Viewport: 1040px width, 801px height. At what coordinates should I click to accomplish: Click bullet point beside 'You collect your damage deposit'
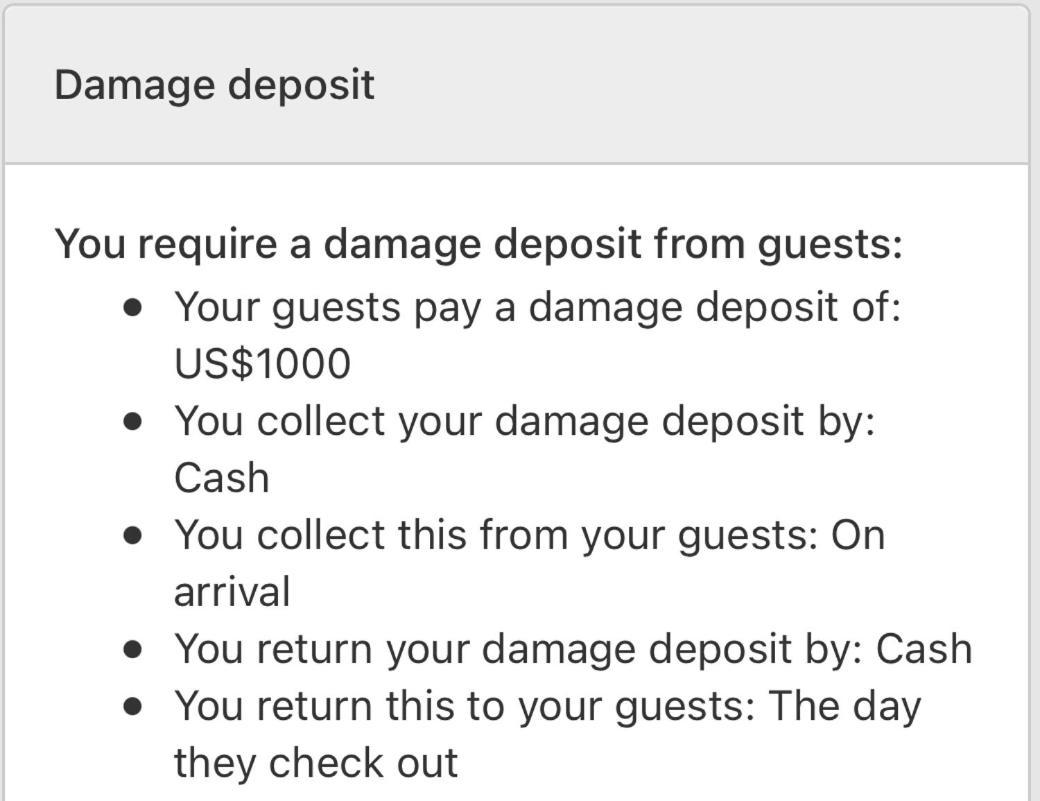click(133, 422)
